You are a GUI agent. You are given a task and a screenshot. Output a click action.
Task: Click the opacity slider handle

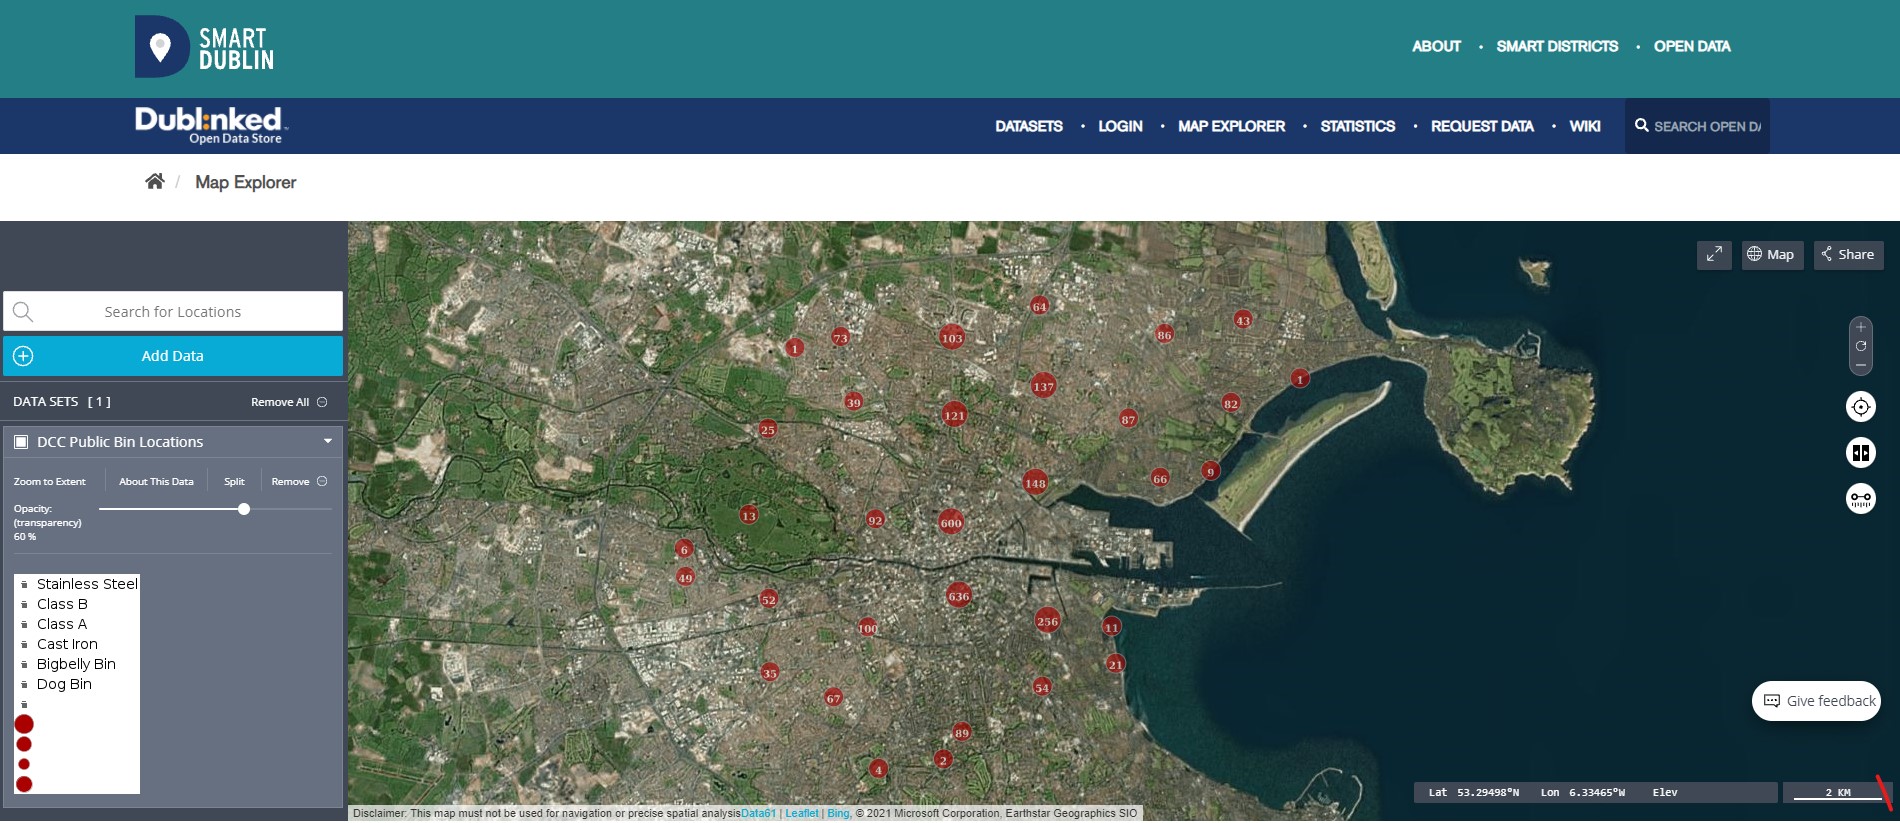point(244,509)
